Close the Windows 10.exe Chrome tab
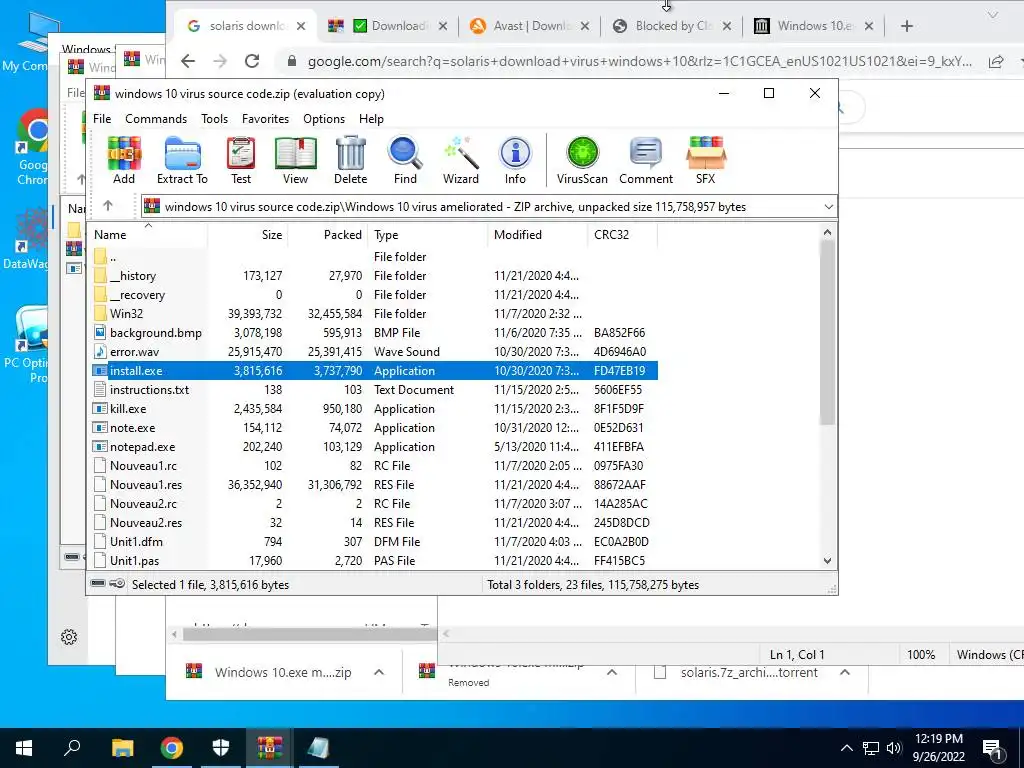1024x768 pixels. pyautogui.click(x=869, y=25)
